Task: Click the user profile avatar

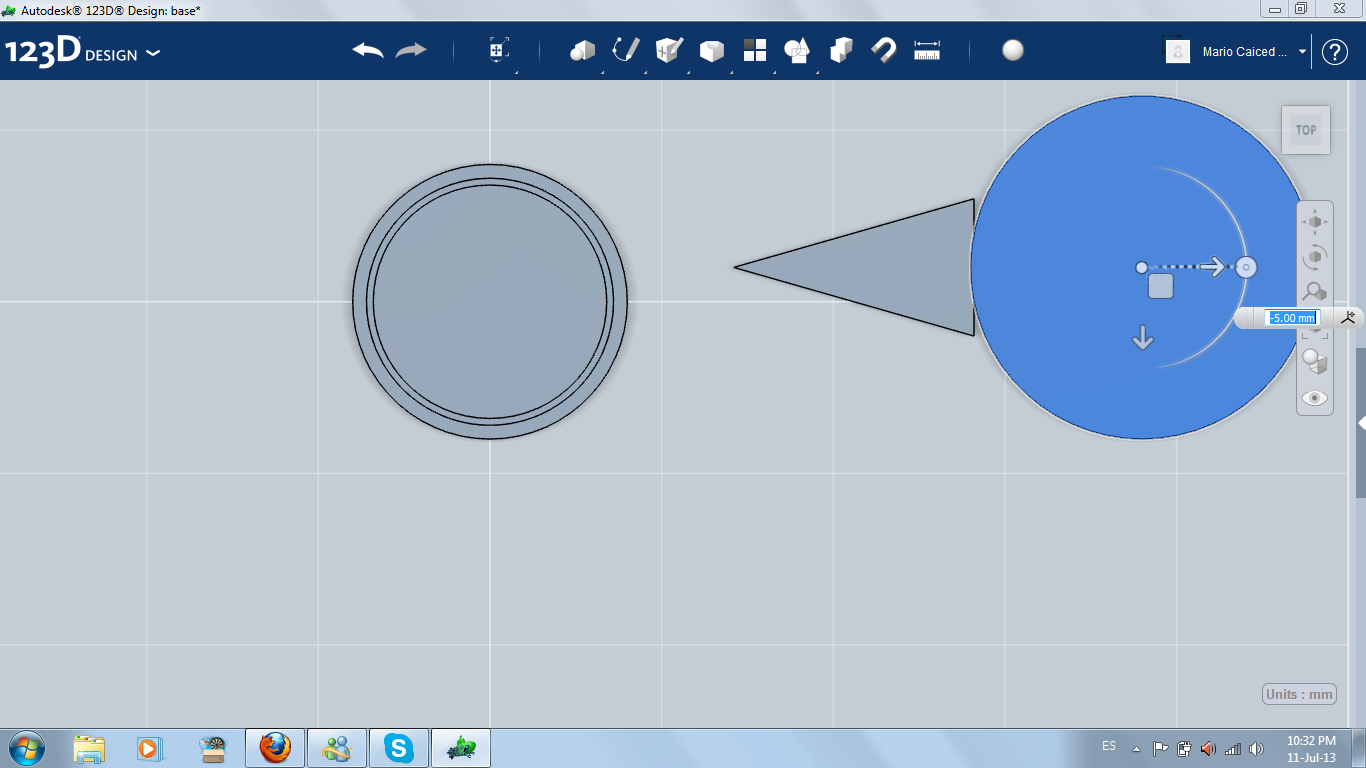Action: [1178, 51]
